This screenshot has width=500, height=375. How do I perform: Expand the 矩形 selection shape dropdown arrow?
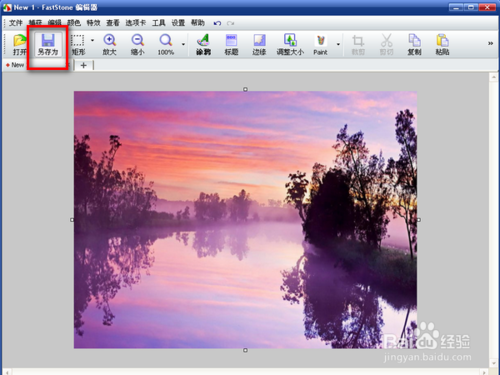92,41
